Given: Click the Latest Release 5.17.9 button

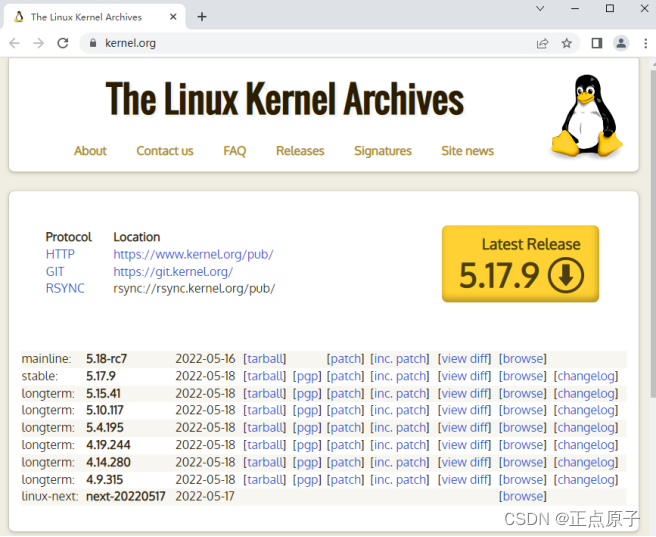Looking at the screenshot, I should pyautogui.click(x=520, y=263).
